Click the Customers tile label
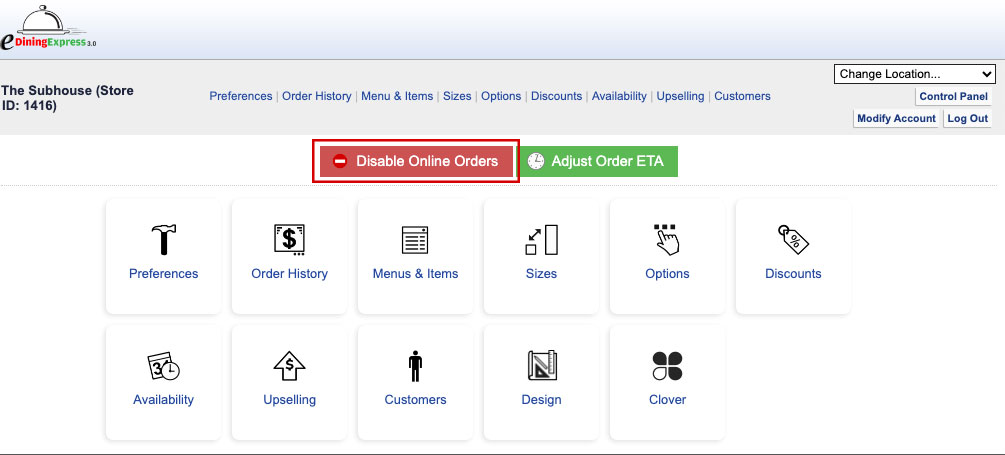This screenshot has height=455, width=1005. tap(415, 400)
